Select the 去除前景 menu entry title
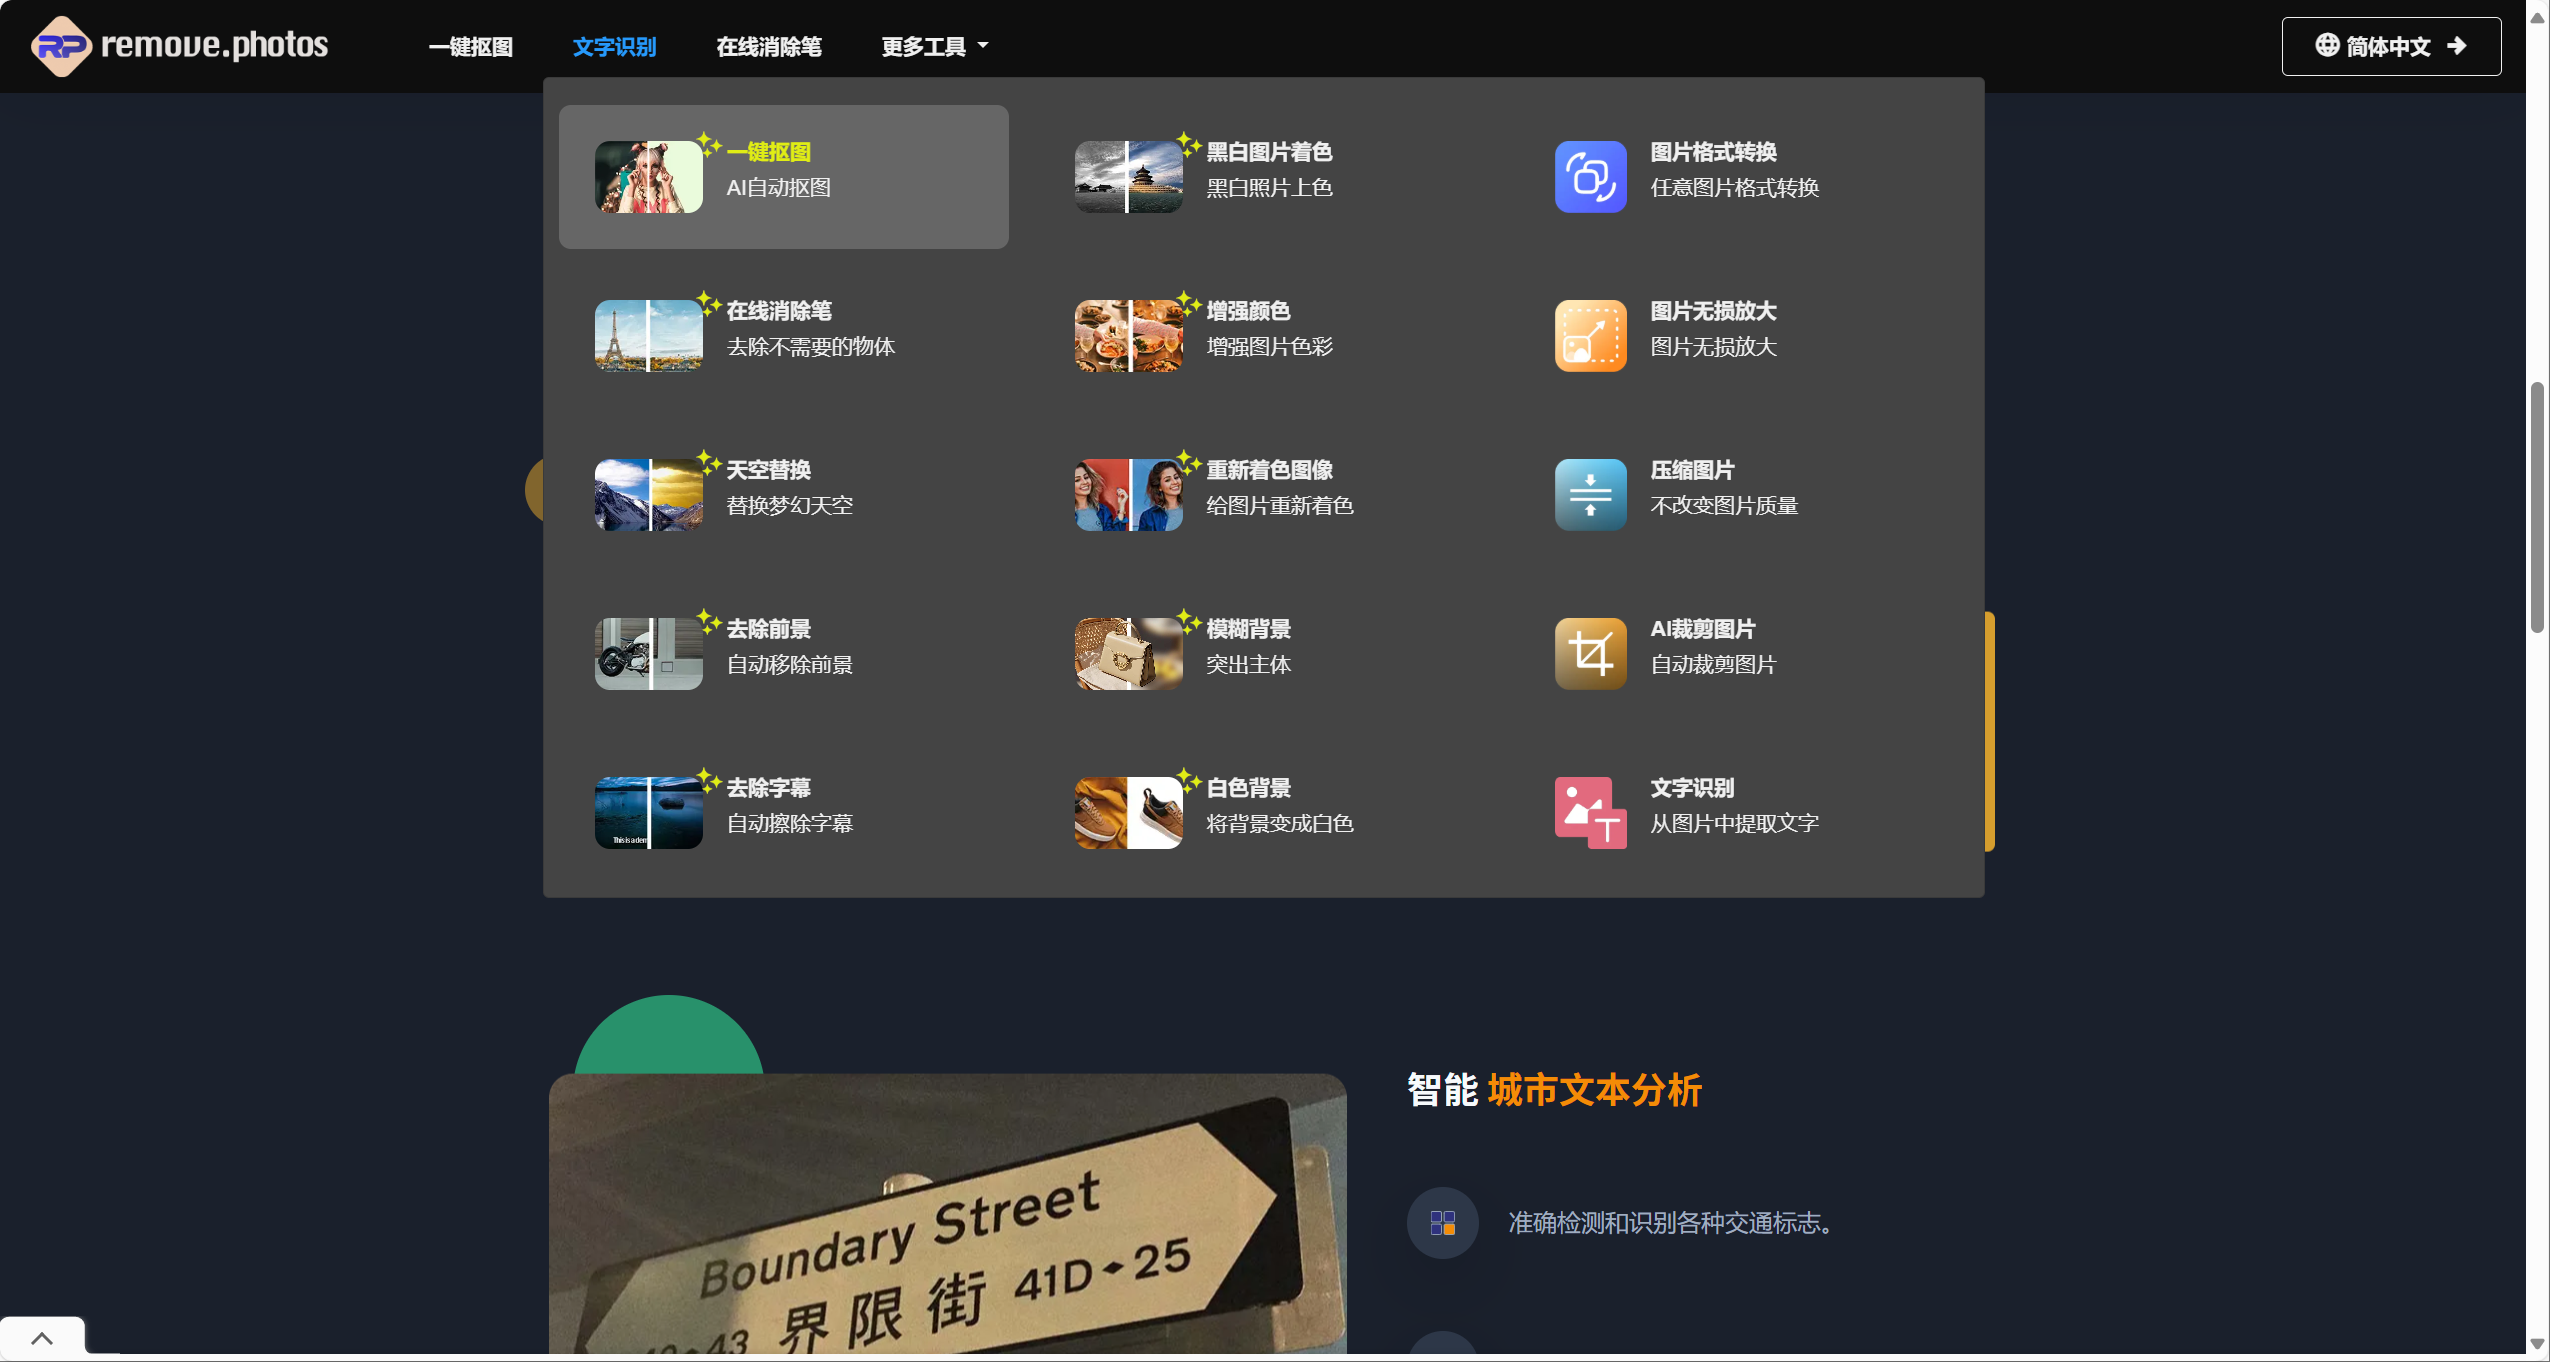 [768, 629]
